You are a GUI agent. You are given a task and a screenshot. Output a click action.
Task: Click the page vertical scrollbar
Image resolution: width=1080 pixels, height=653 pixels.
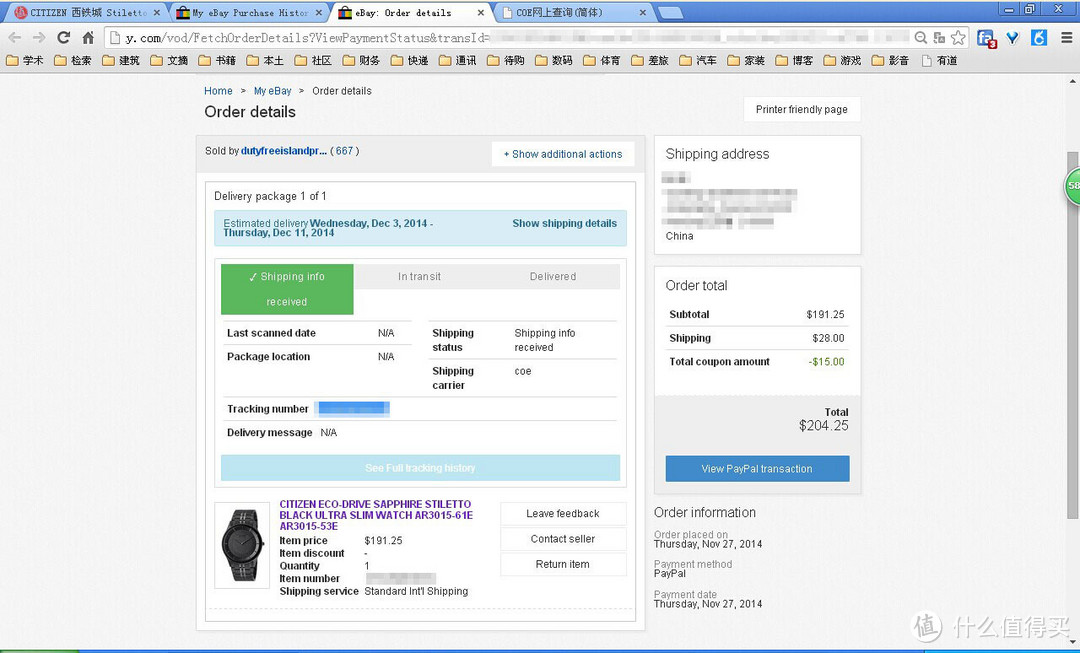tap(1072, 335)
